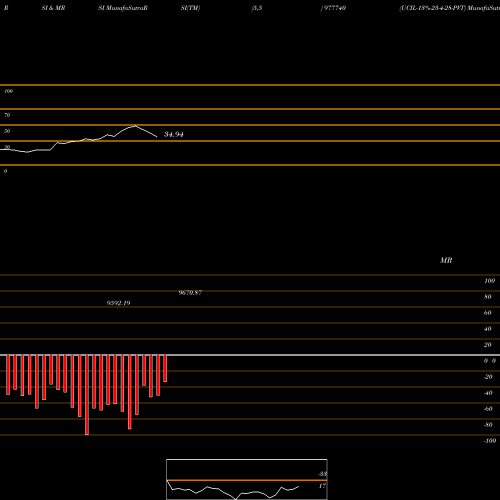Click the MR panel title label
The height and width of the screenshot is (500, 500).
click(x=446, y=260)
